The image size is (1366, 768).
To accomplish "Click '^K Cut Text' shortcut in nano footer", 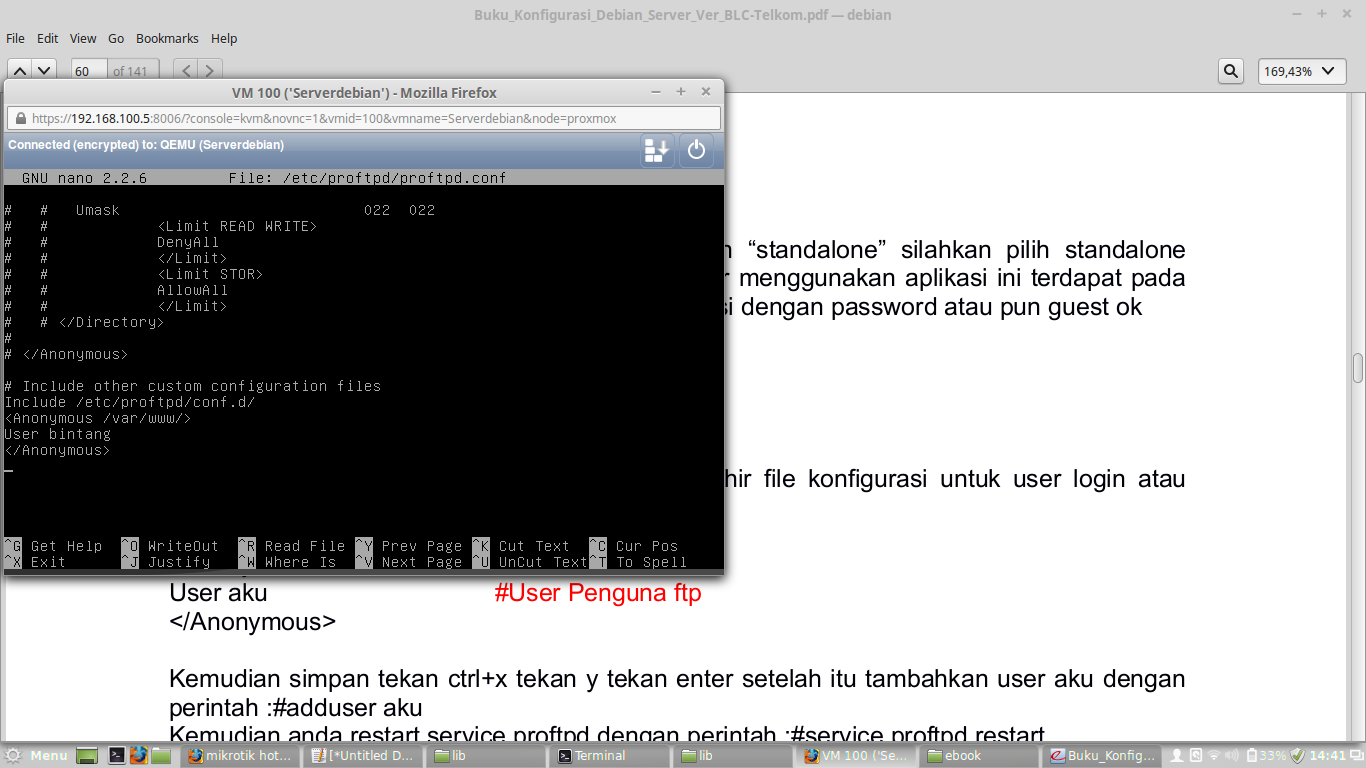I will coord(521,546).
